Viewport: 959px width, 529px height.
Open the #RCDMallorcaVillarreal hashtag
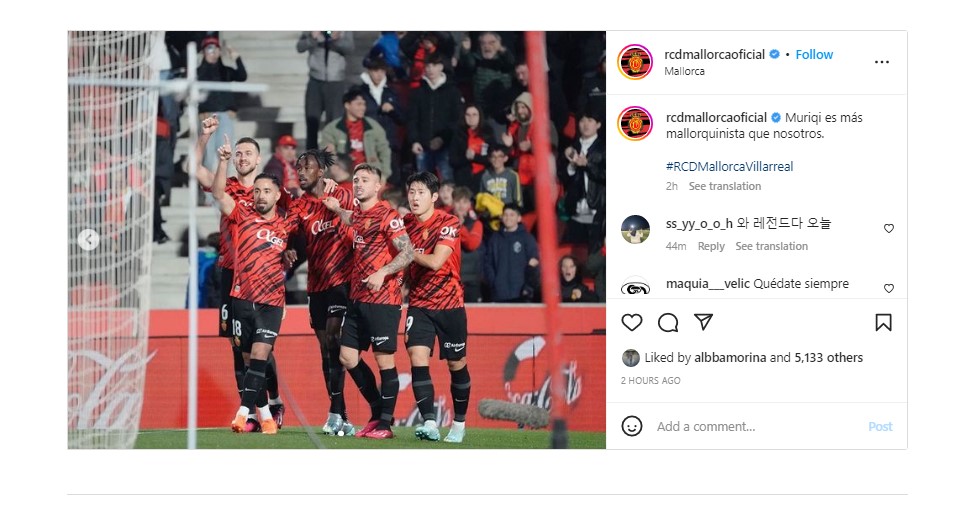(729, 166)
